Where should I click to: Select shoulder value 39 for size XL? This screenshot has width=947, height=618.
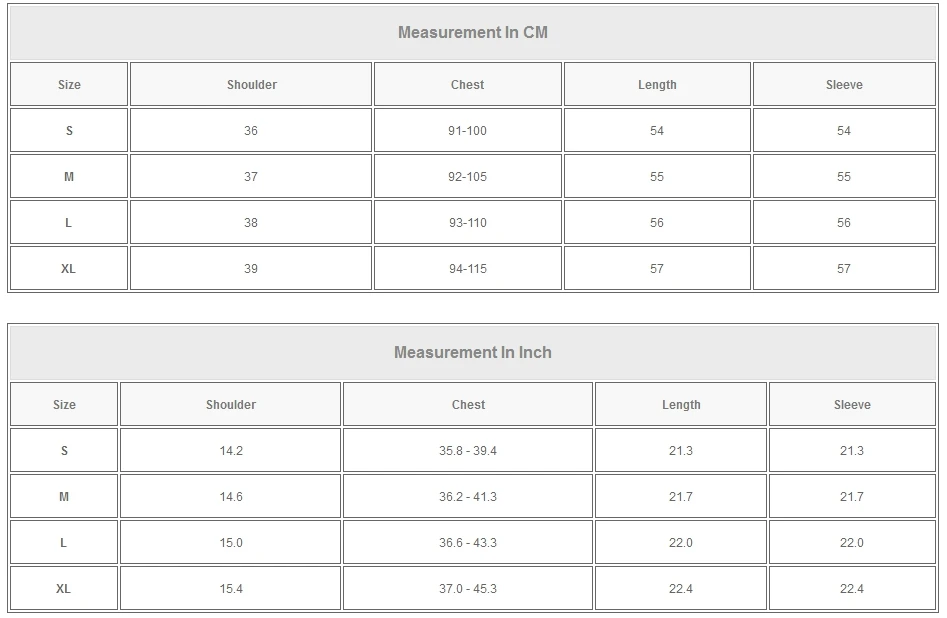pos(251,269)
